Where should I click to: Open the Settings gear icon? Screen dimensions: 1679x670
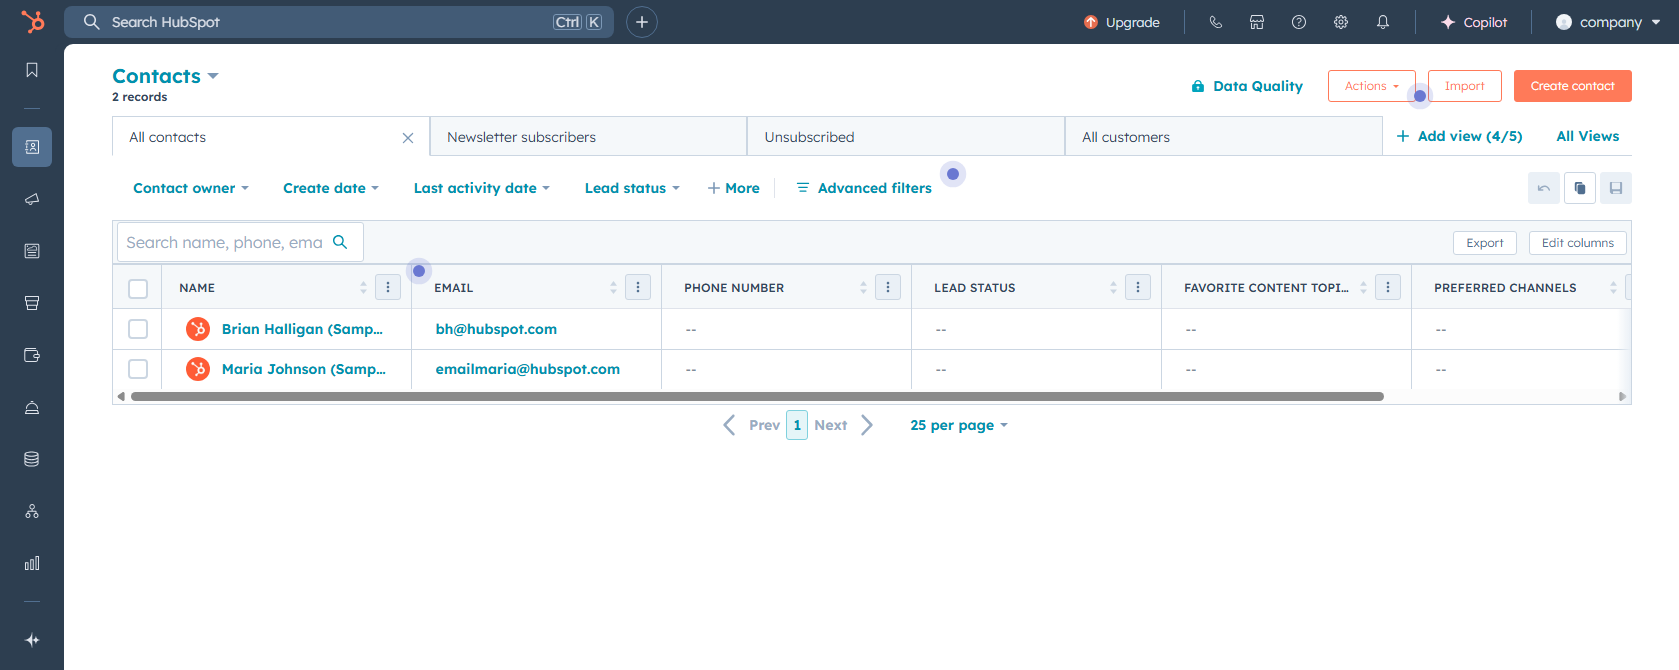pyautogui.click(x=1341, y=22)
